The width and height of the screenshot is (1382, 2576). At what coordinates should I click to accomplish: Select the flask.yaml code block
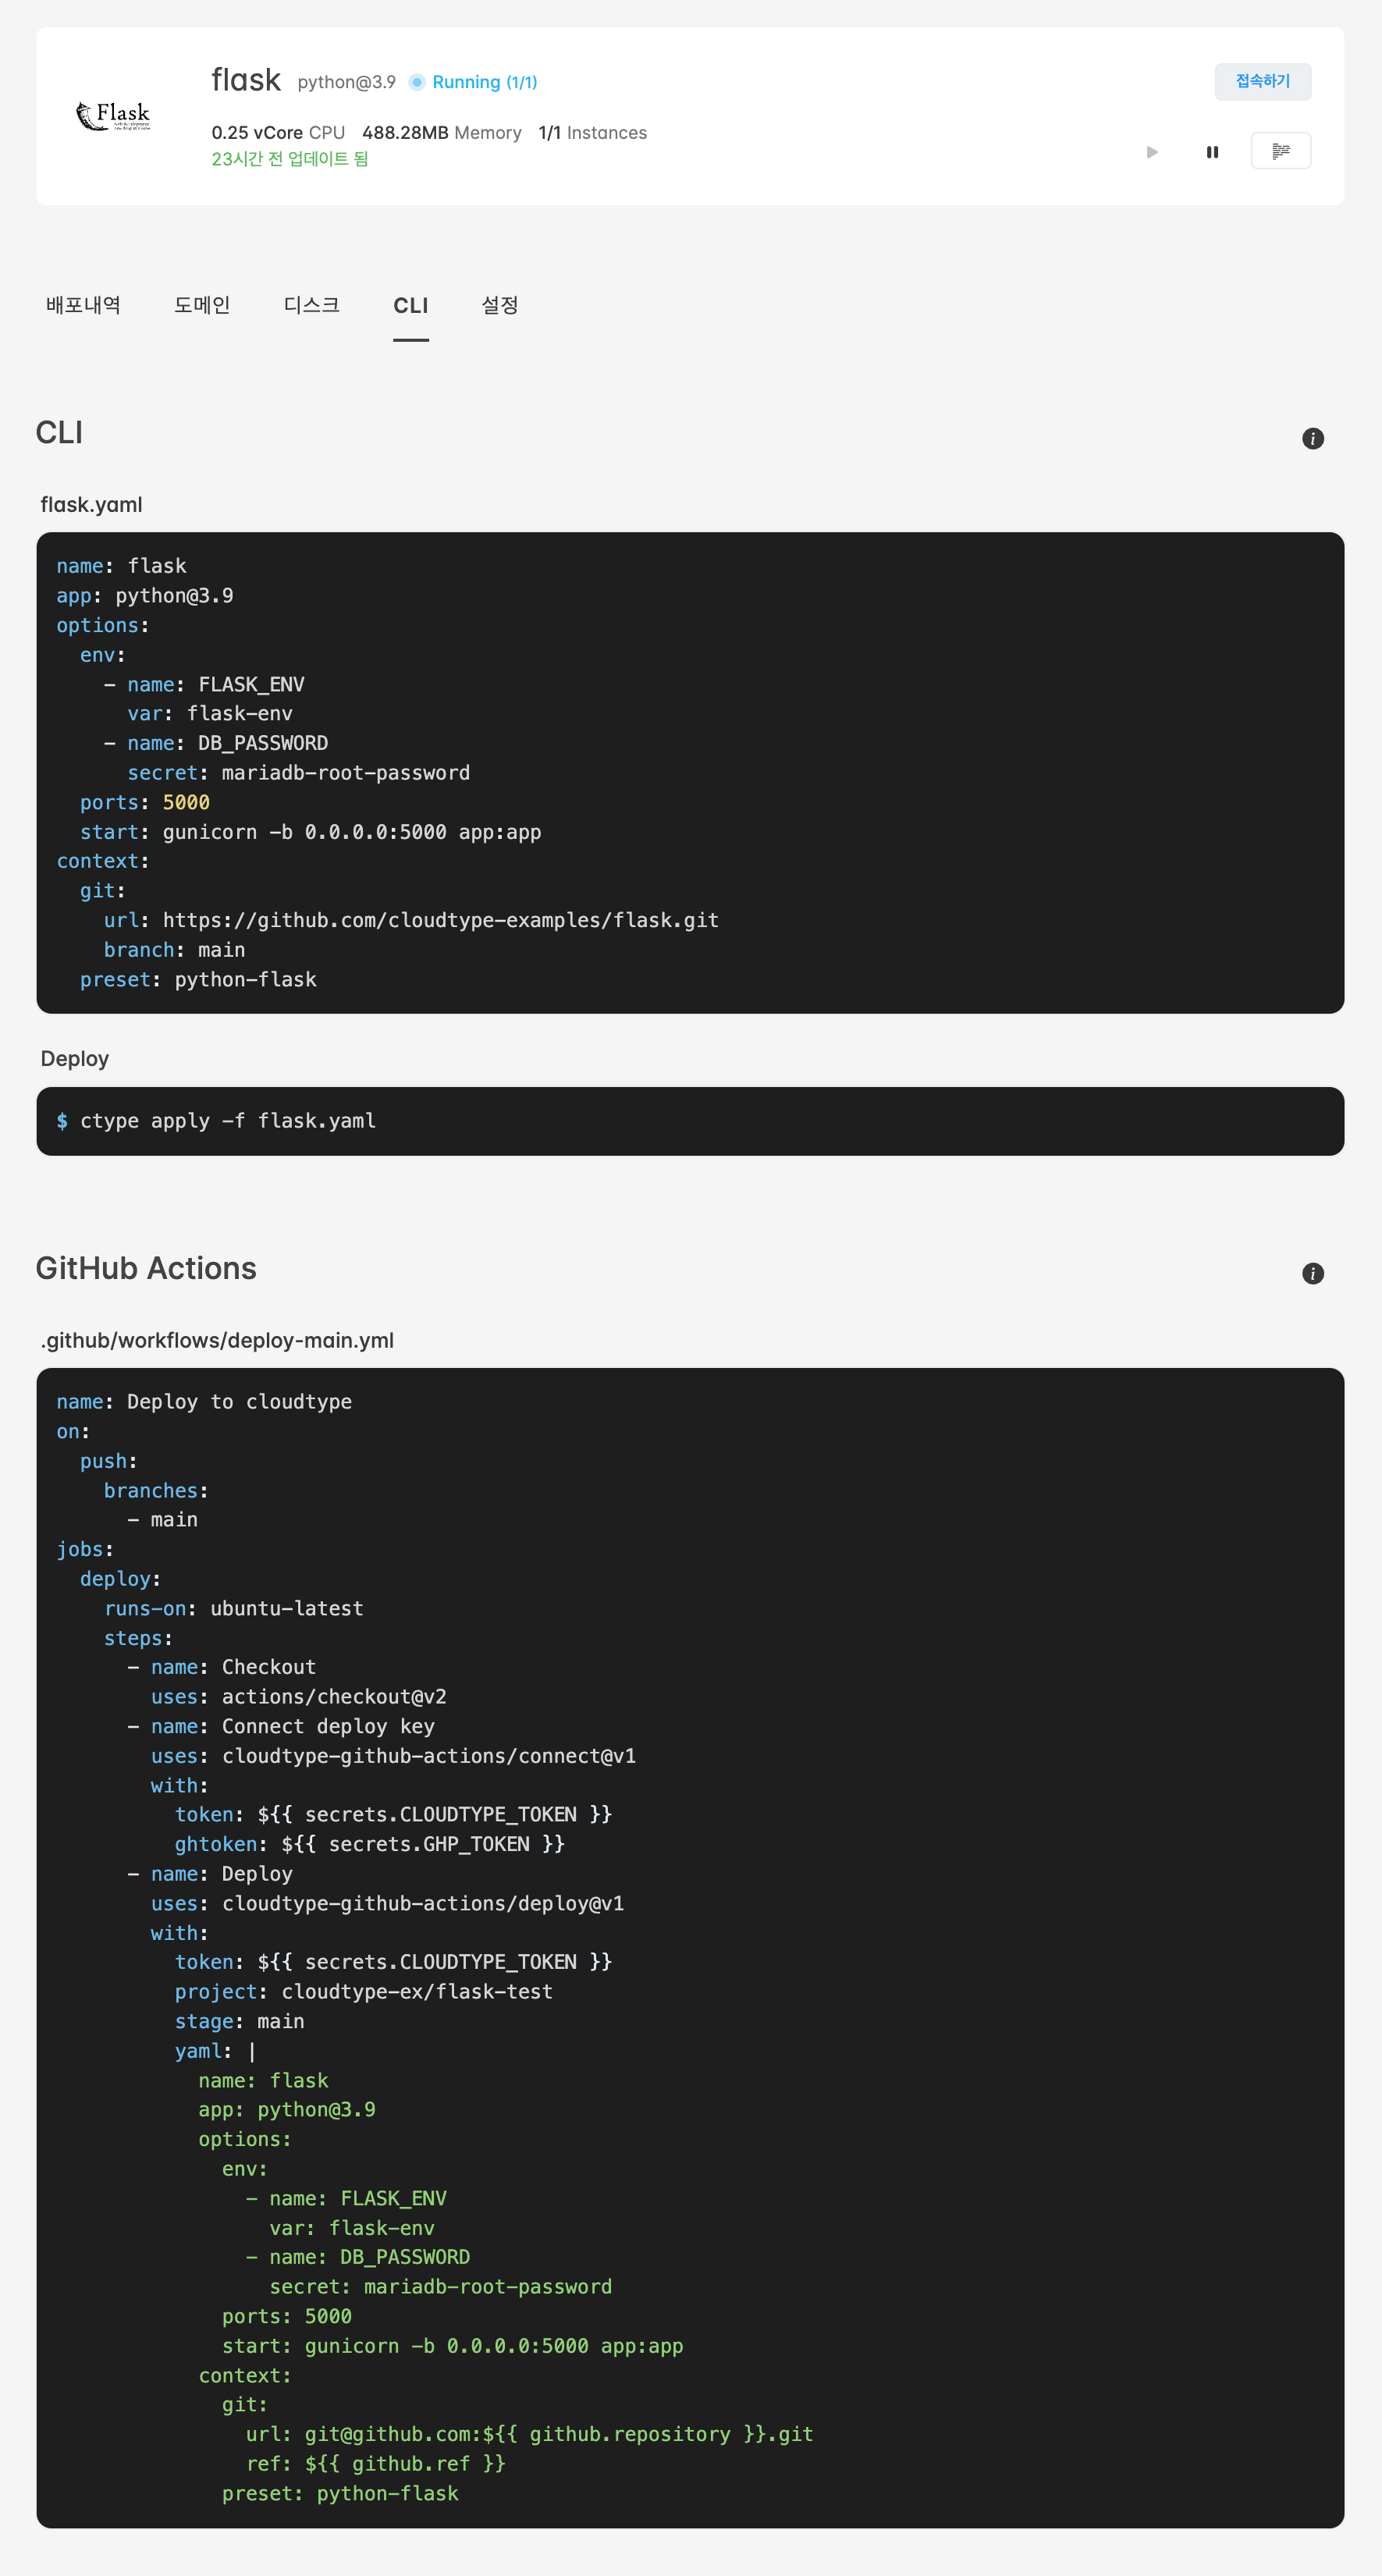click(x=690, y=772)
